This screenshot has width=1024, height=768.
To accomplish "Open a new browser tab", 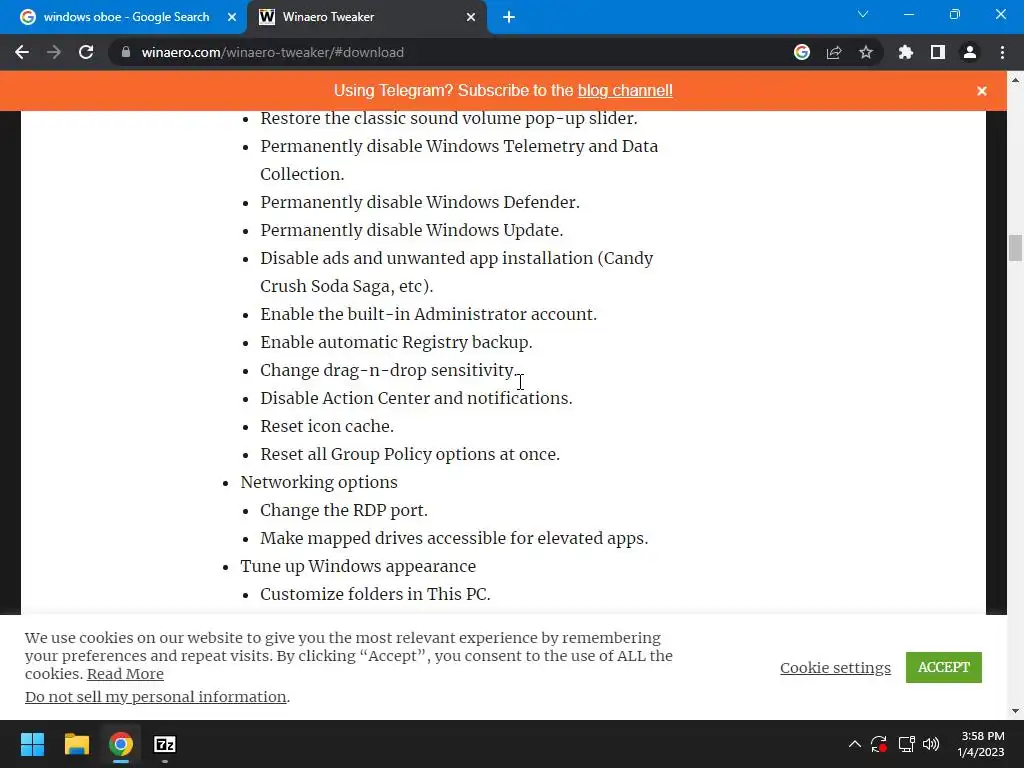I will [509, 17].
